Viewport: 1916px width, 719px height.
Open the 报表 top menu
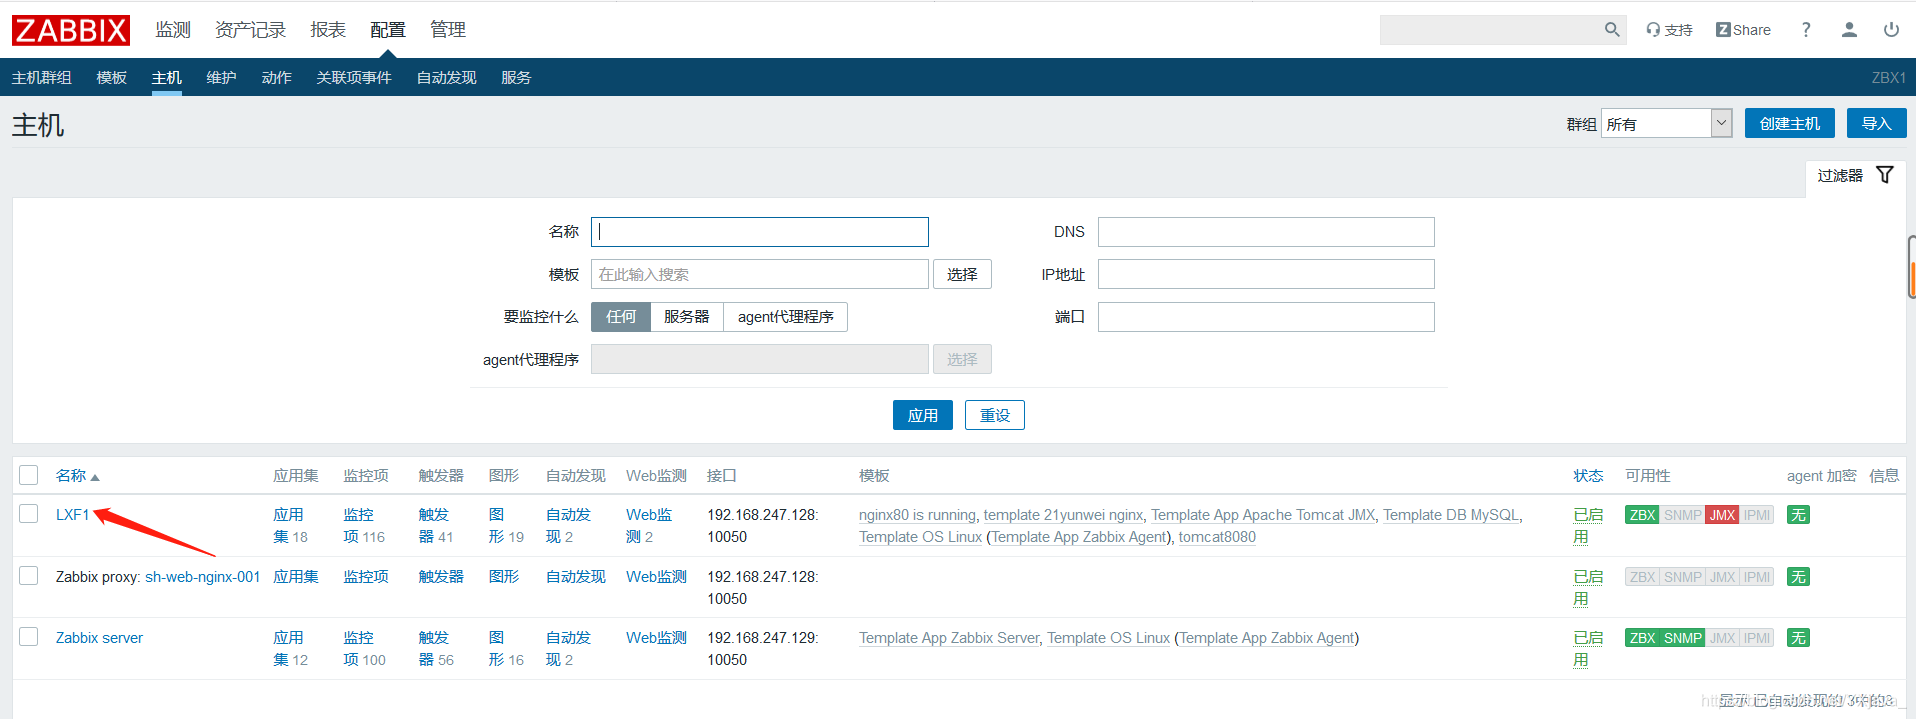coord(328,30)
